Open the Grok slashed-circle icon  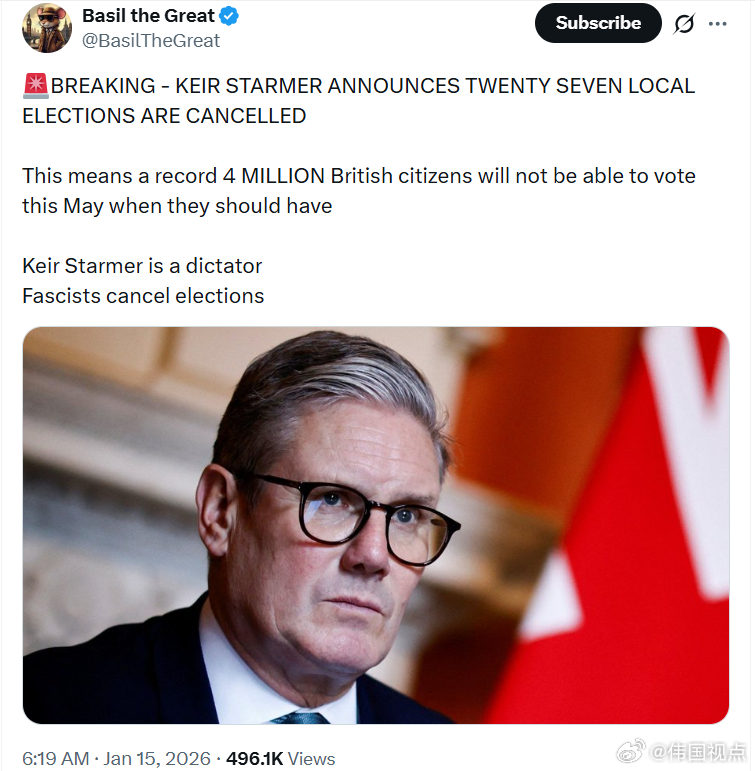point(684,24)
